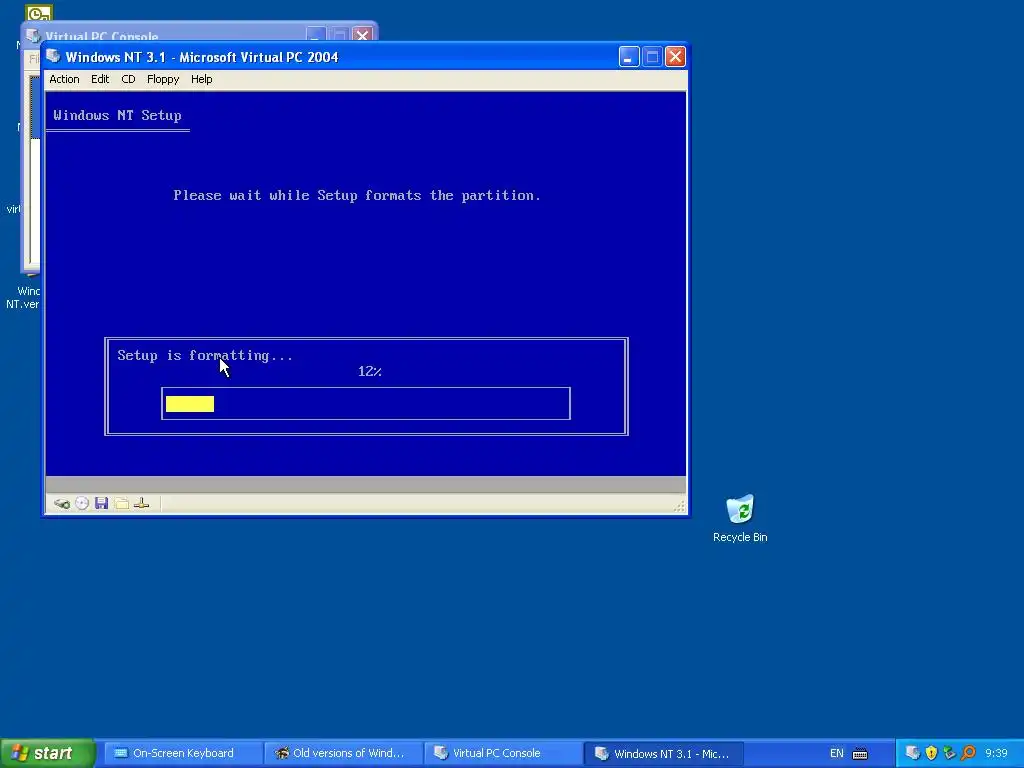Click the shared folder status icon
Image resolution: width=1024 pixels, height=768 pixels.
tap(121, 504)
